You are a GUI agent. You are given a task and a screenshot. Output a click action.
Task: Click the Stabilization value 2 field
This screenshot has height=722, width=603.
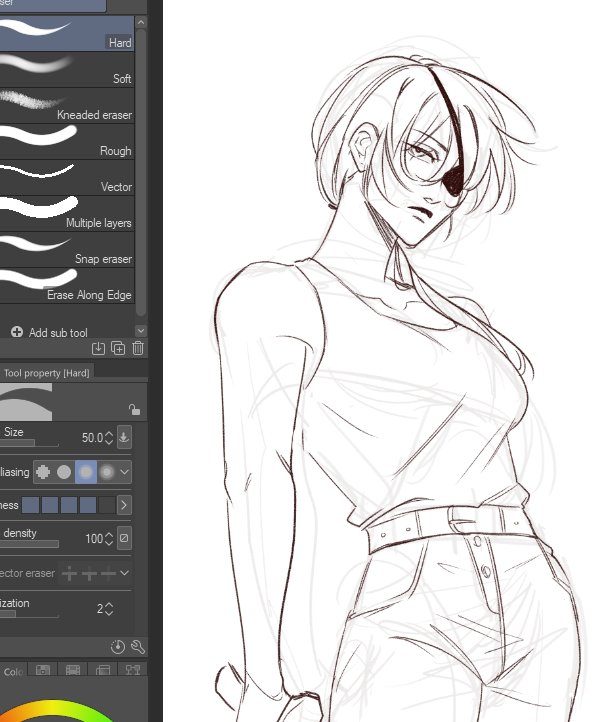(100, 609)
